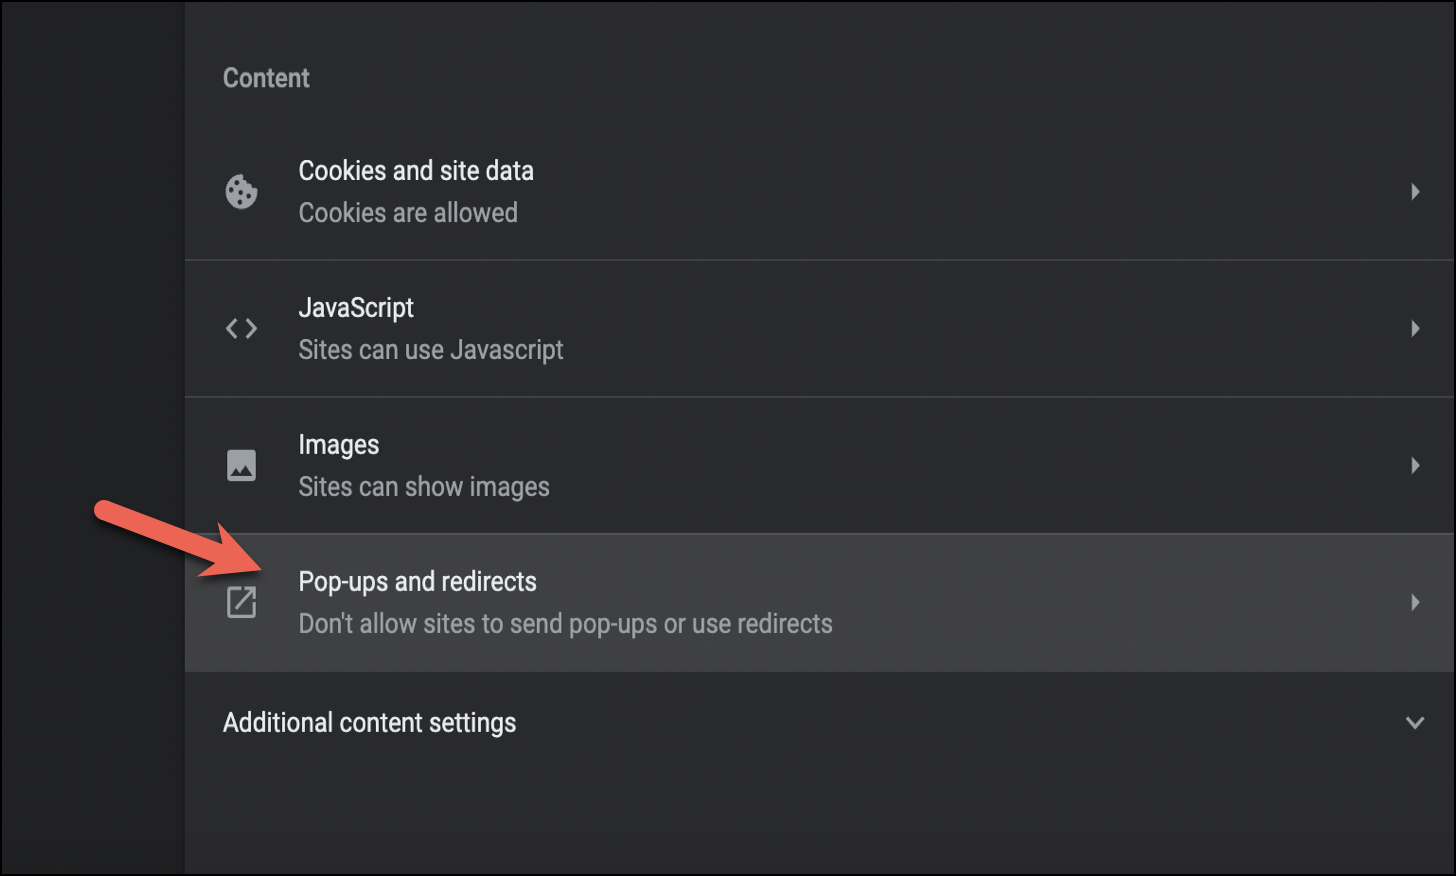The image size is (1456, 876).
Task: Click the pop-up external window icon
Action: coord(241,602)
